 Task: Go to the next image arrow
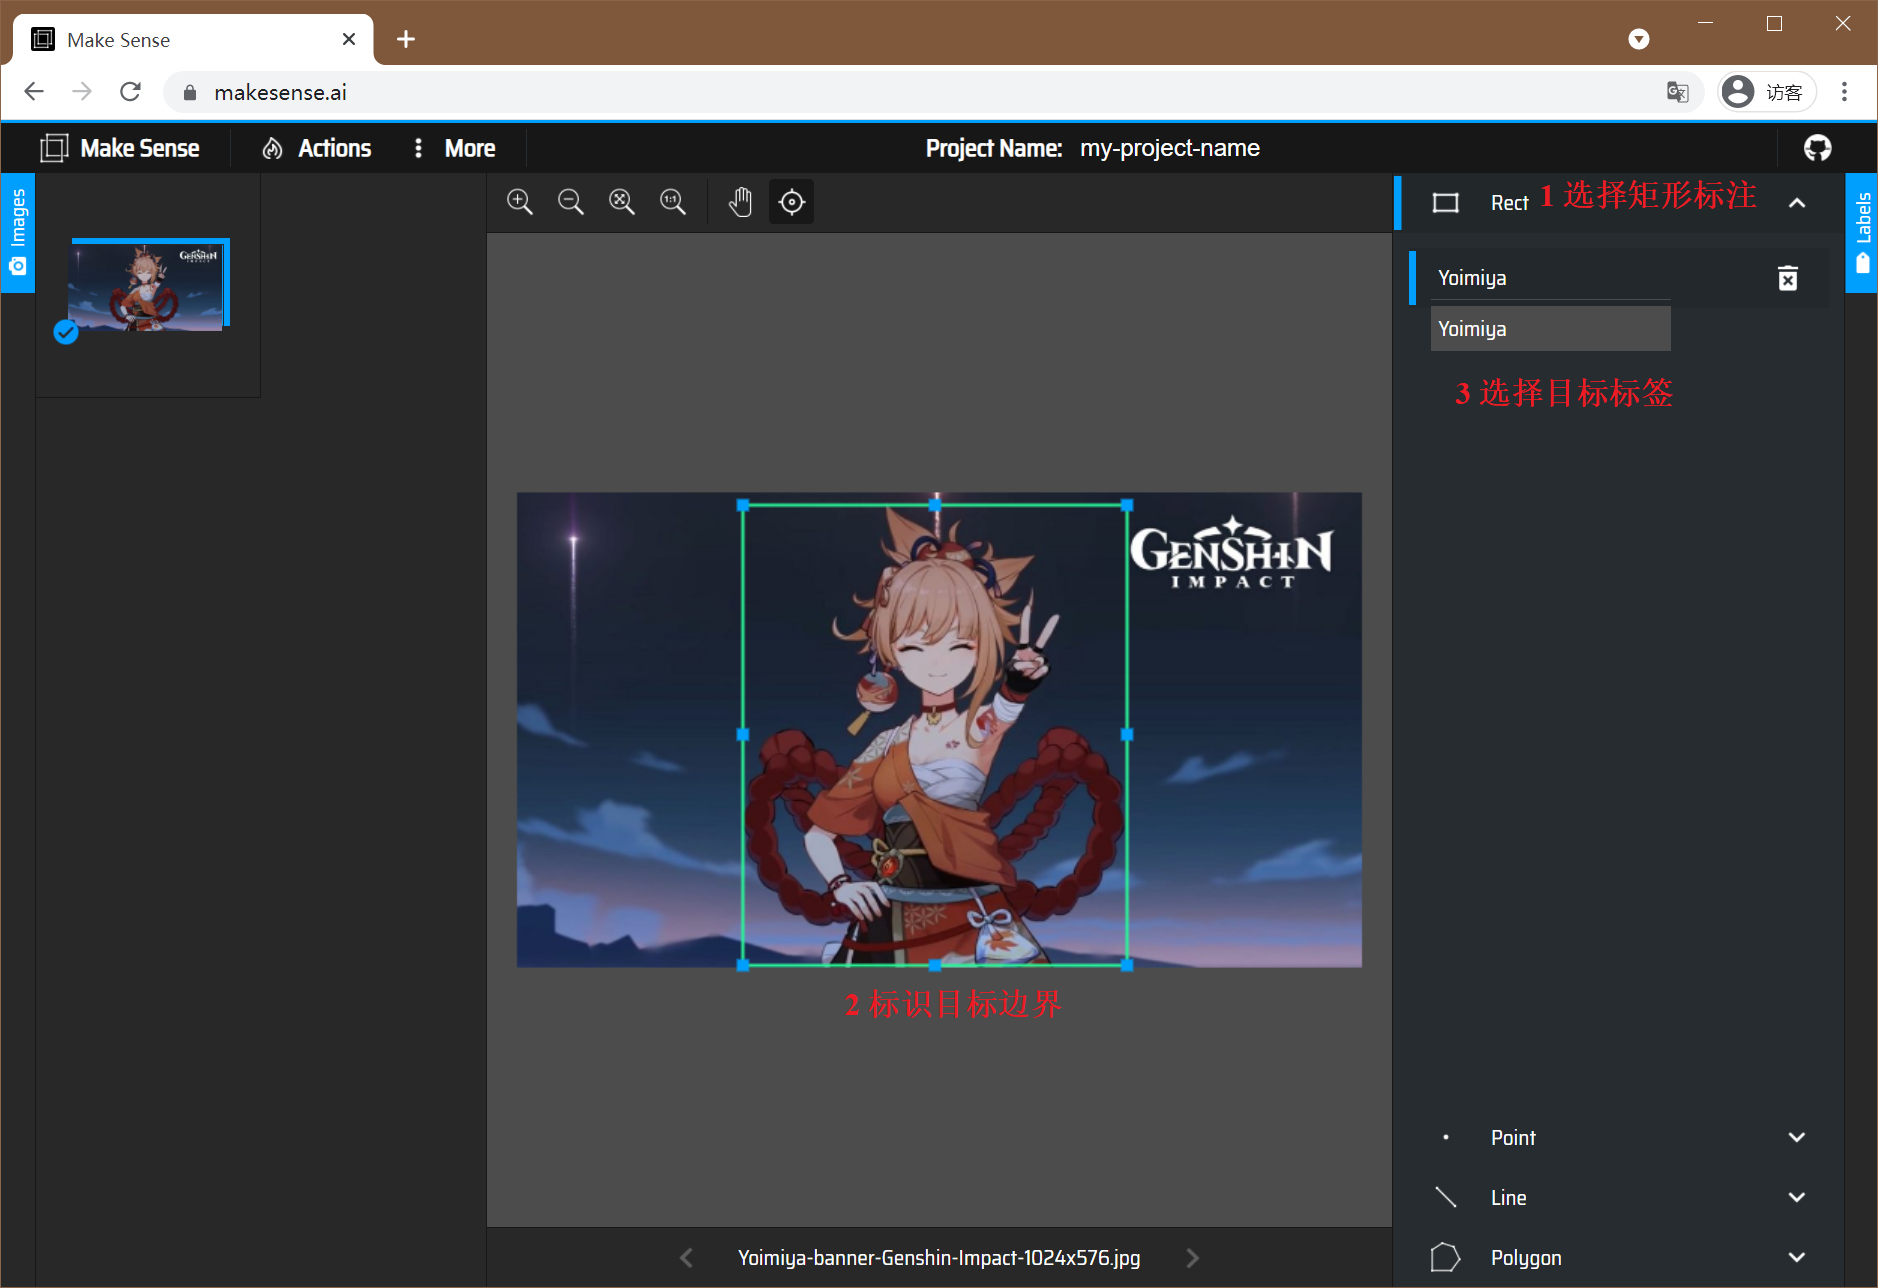coord(1192,1258)
